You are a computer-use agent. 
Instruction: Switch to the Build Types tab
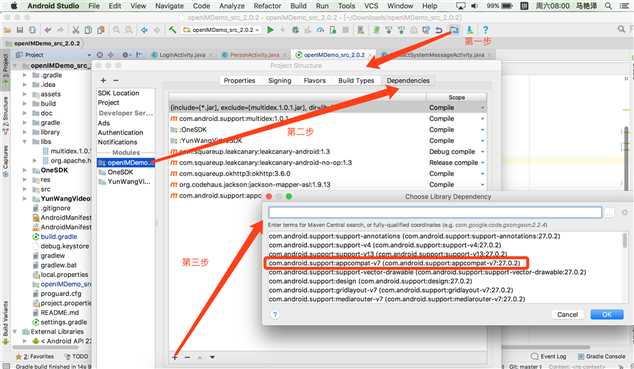tap(356, 80)
